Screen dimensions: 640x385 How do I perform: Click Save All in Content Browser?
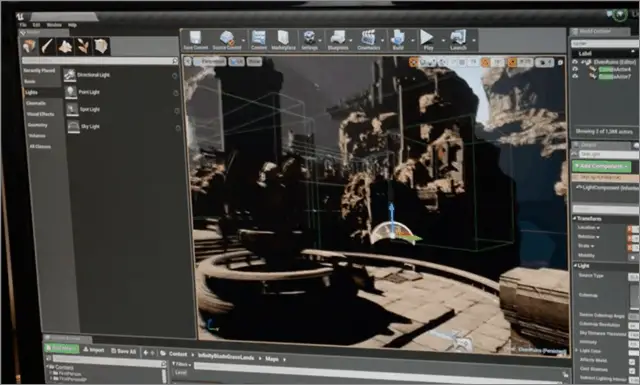pos(124,351)
